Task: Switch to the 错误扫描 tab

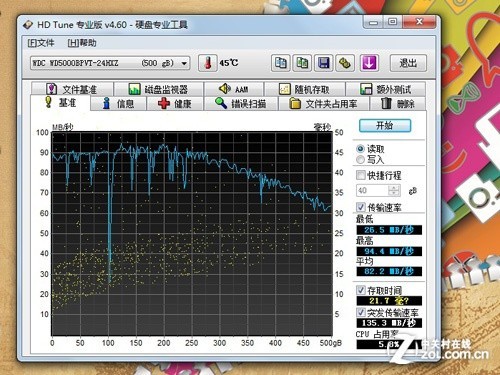Action: (x=241, y=104)
